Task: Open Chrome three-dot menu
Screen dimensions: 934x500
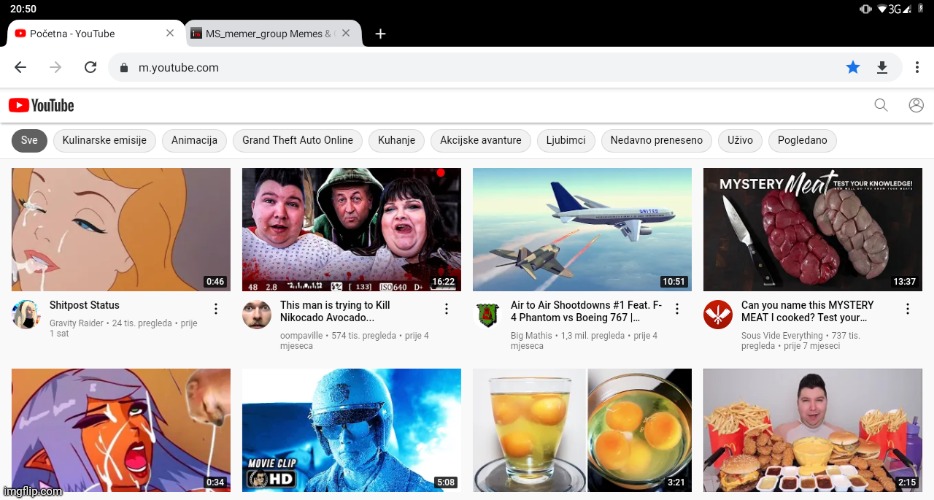Action: (x=917, y=67)
